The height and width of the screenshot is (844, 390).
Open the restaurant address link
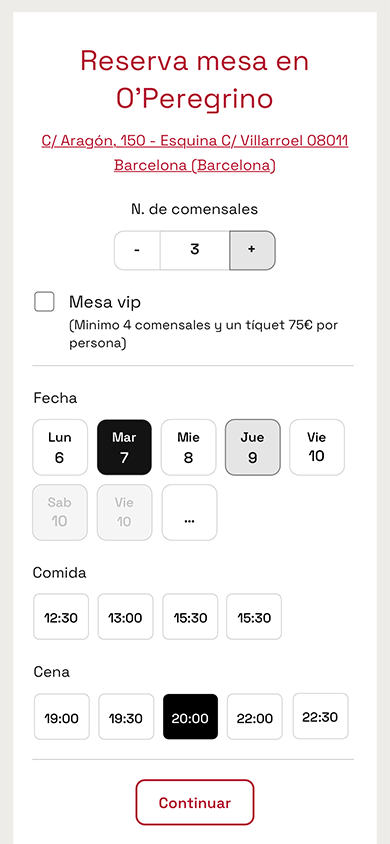(195, 153)
